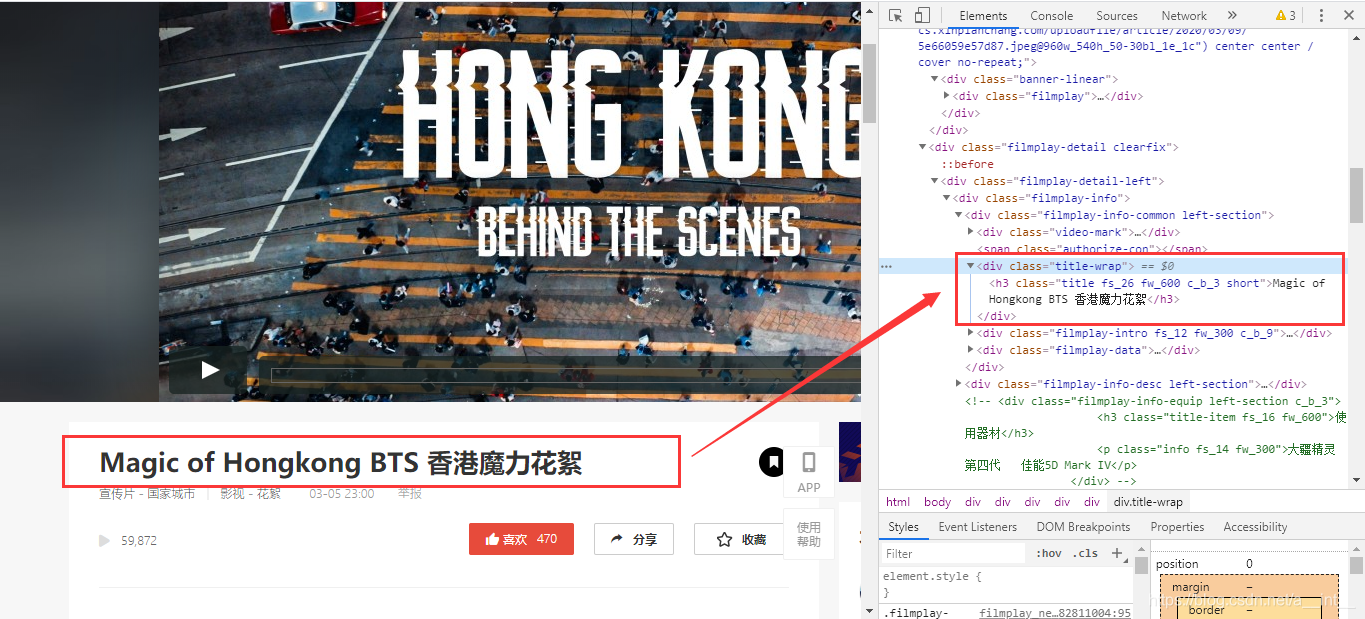Select the h3 title element line
Screen dimensions: 1365x619
[1157, 291]
